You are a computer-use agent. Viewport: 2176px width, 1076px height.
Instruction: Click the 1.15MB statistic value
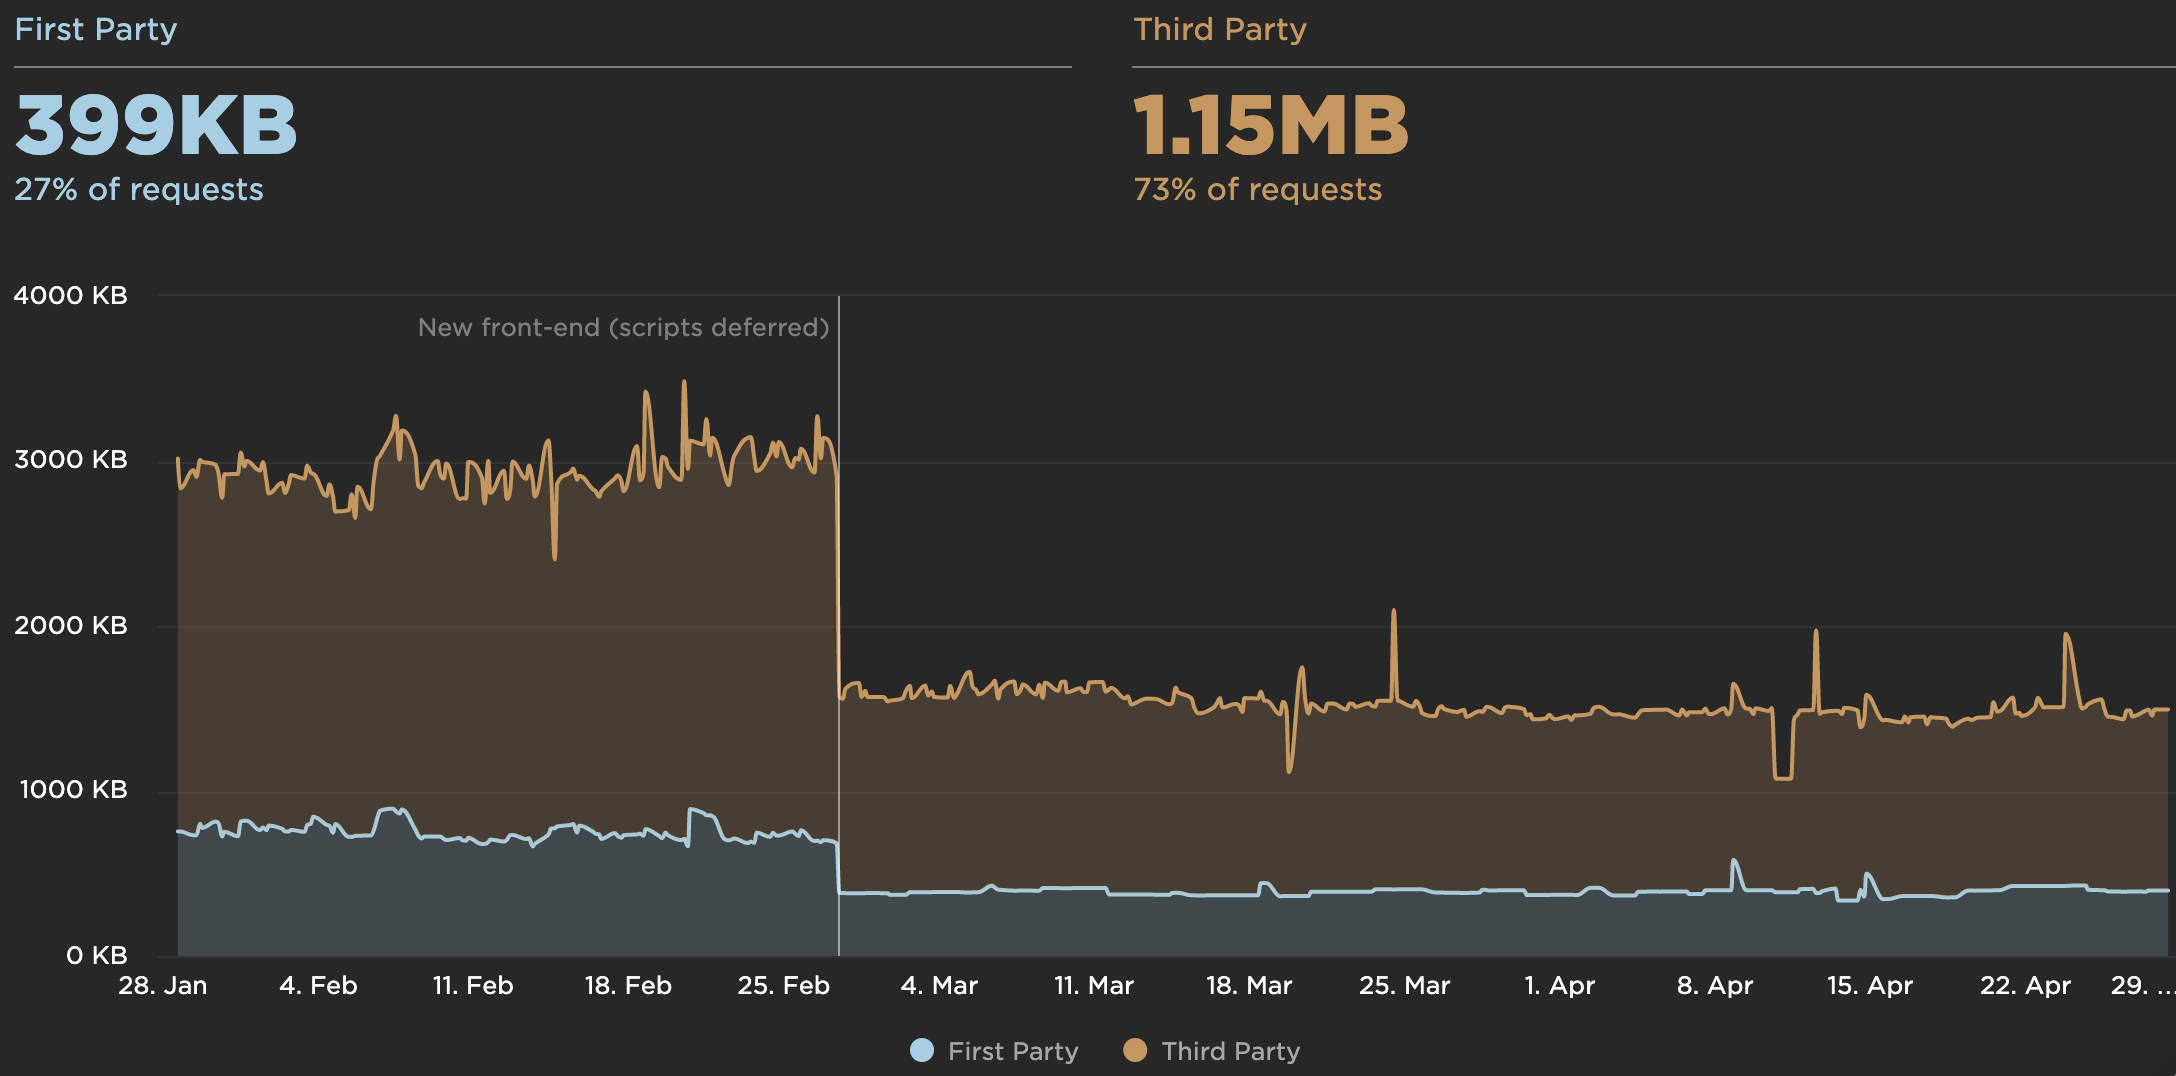1272,124
